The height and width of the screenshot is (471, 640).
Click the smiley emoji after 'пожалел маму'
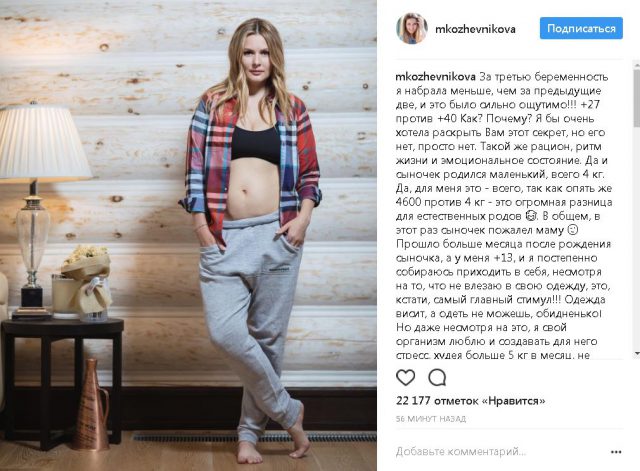[x=573, y=230]
